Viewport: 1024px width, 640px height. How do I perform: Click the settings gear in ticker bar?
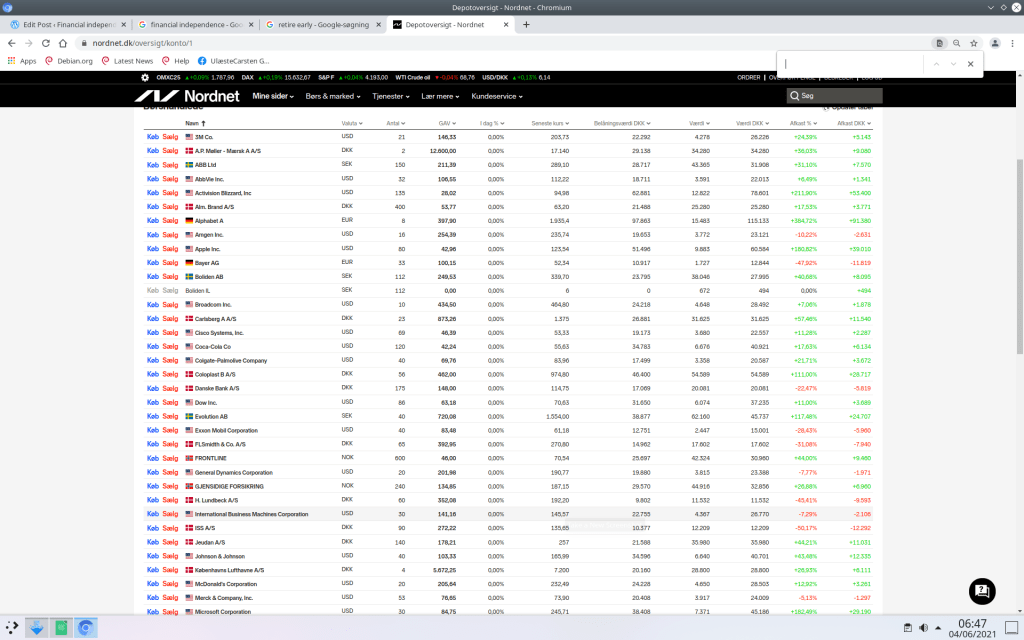click(145, 77)
